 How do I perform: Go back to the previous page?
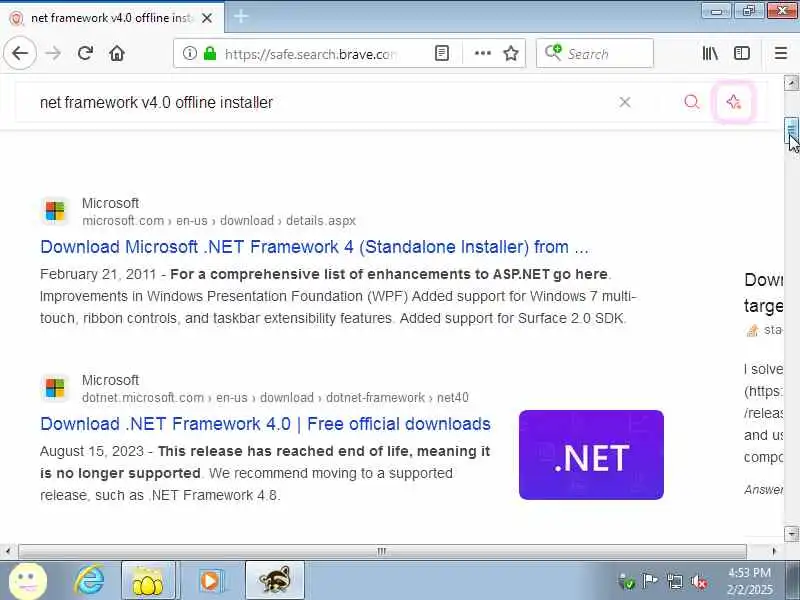20,53
